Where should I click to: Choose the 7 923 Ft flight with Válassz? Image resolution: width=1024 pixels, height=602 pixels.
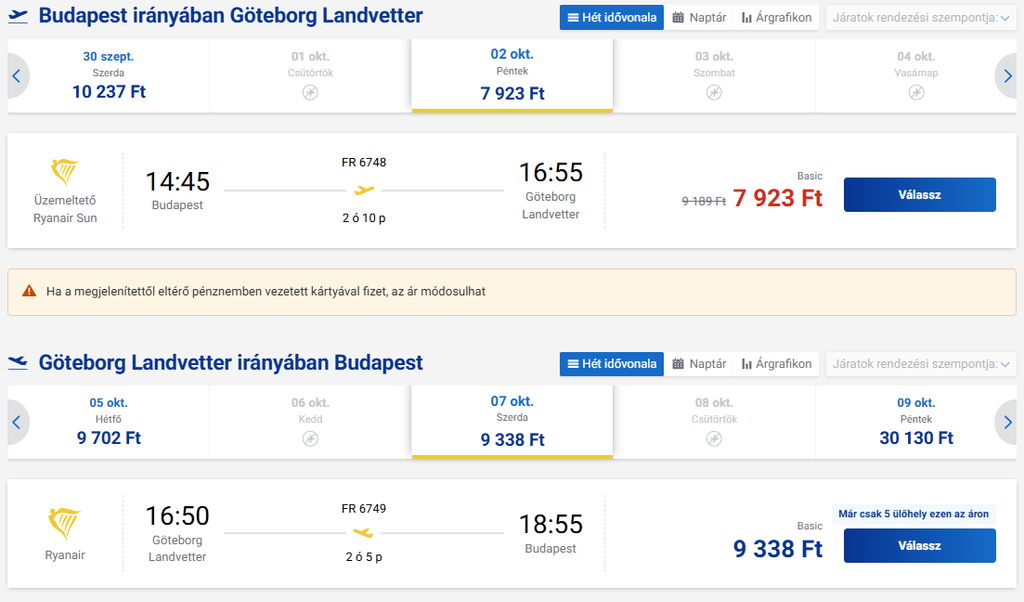(x=920, y=195)
